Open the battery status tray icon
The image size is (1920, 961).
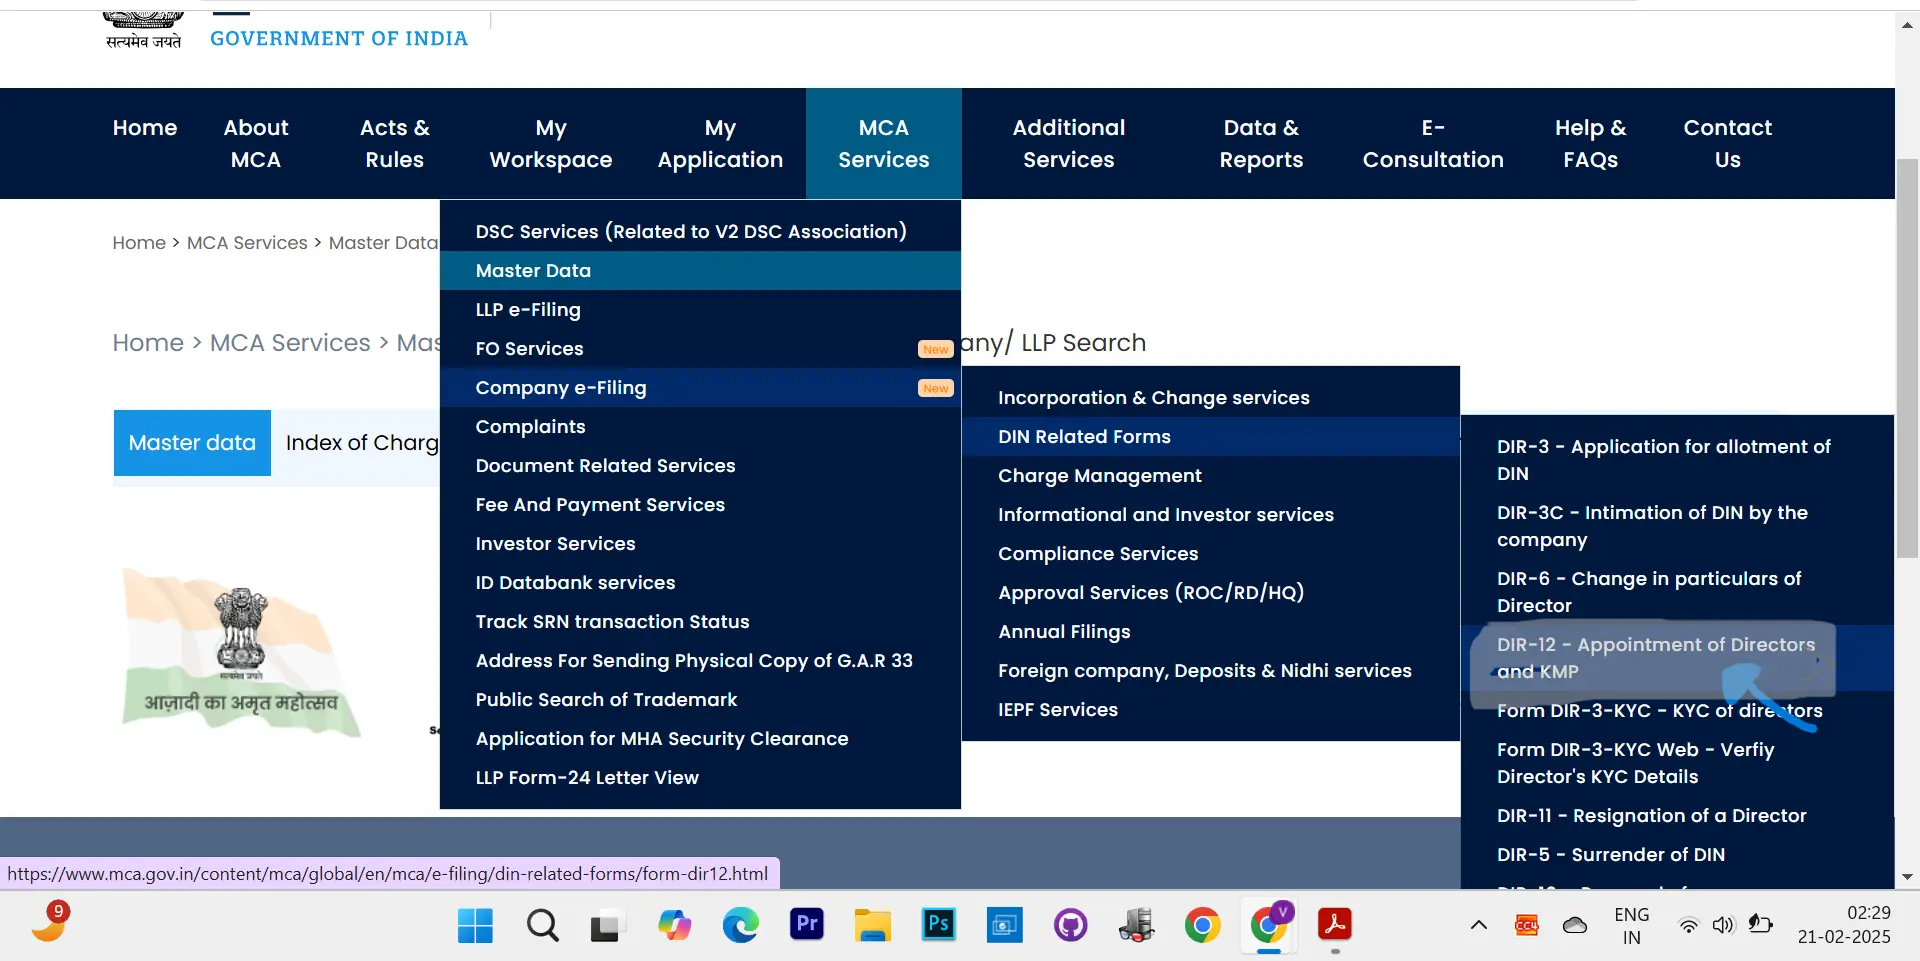1760,925
